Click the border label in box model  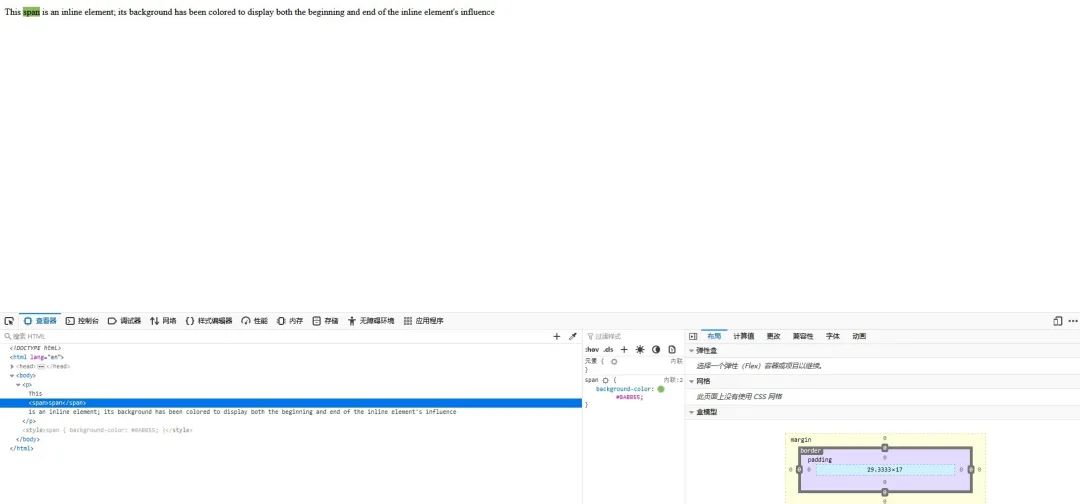[811, 450]
